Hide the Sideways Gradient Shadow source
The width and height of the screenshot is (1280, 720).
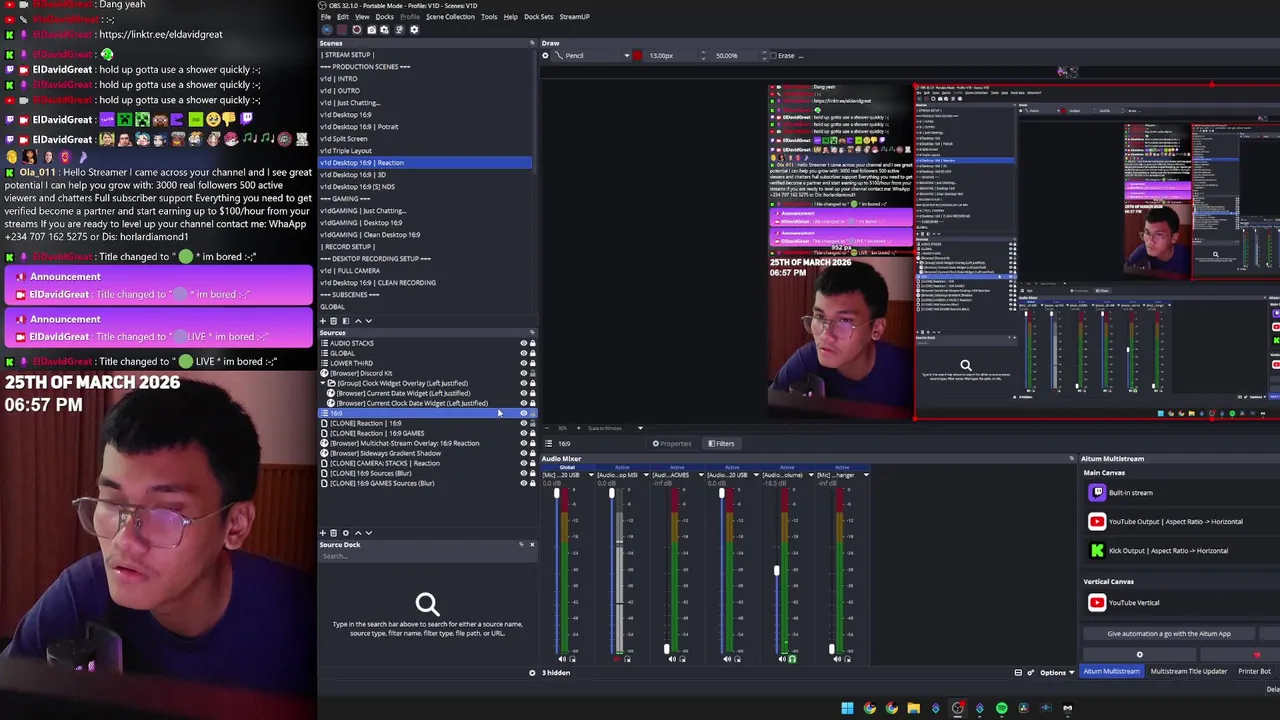523,453
